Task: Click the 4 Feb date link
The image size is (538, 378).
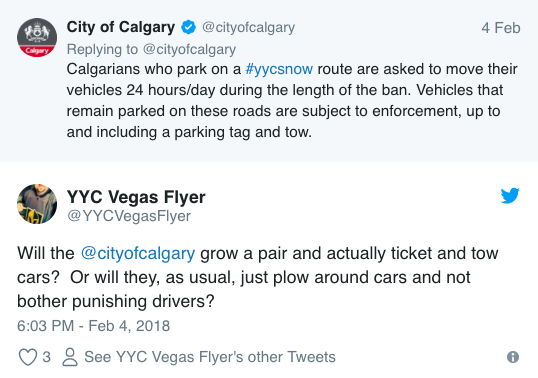Action: [x=501, y=28]
